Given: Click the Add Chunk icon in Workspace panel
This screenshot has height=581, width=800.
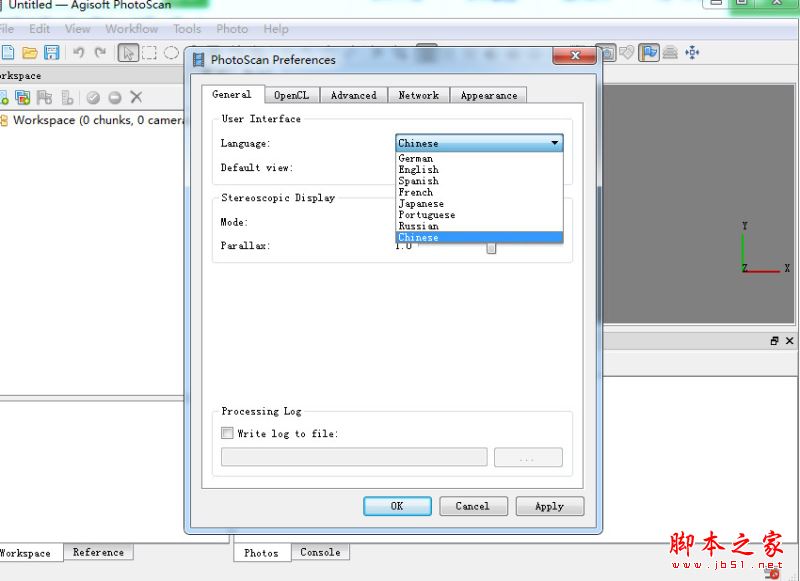Looking at the screenshot, I should pos(5,96).
